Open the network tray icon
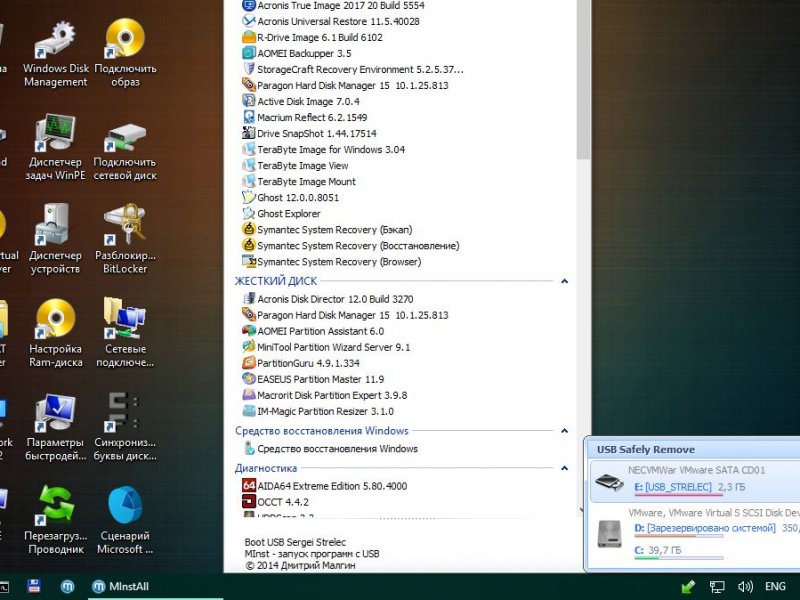 [717, 587]
